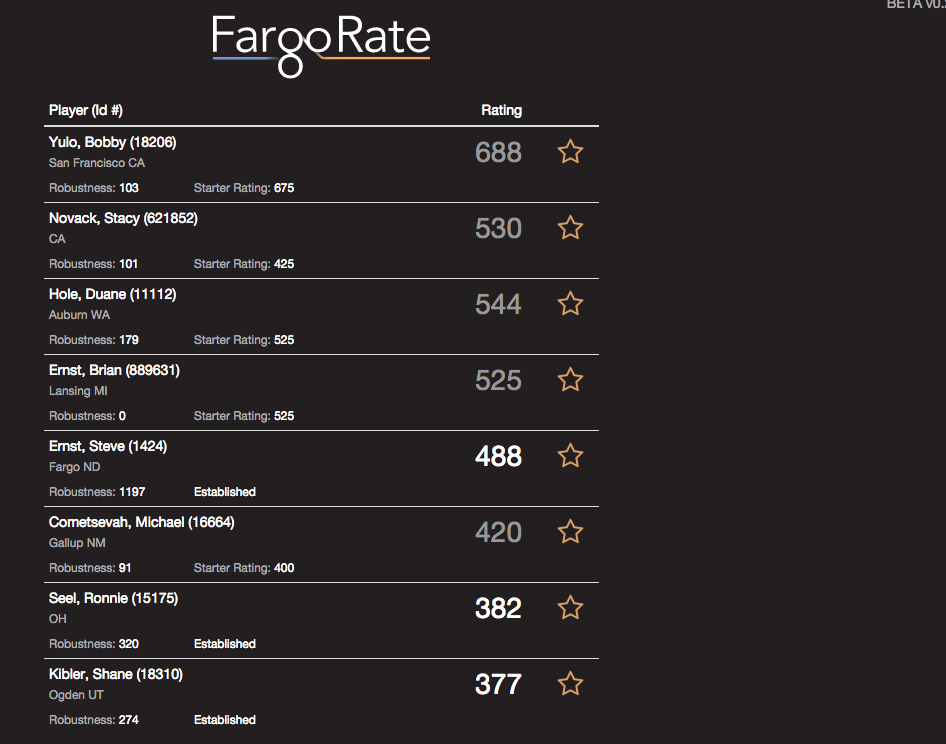Click Kibler, Shane (18310) name
The image size is (946, 744).
[x=115, y=675]
